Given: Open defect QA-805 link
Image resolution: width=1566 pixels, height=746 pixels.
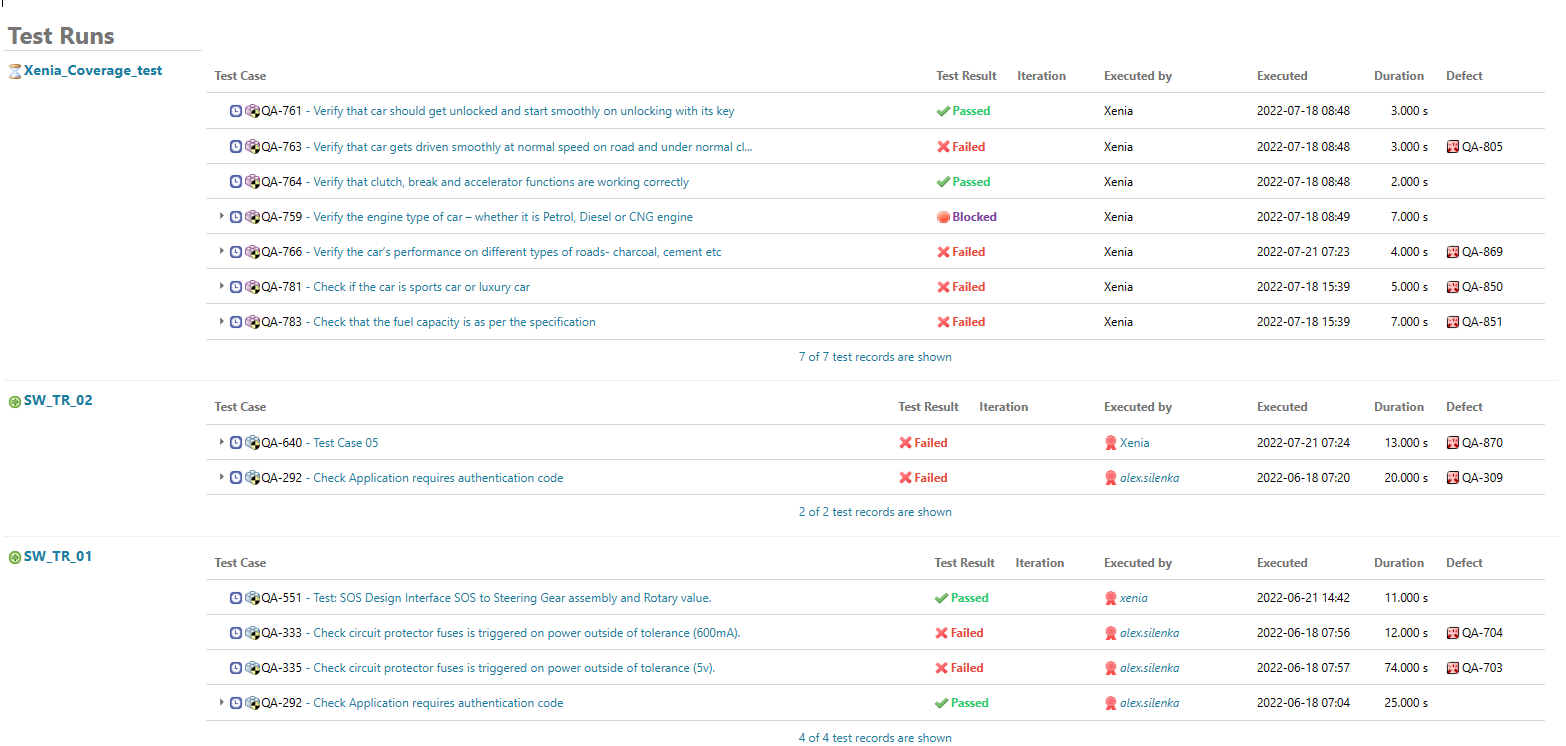Looking at the screenshot, I should pos(1482,147).
